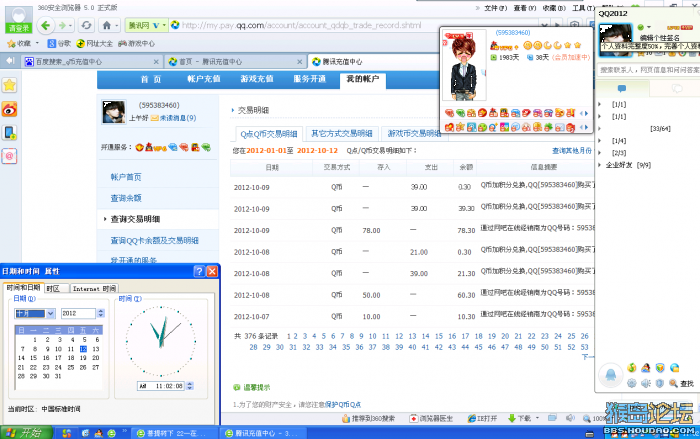Switch to the 其它方式交易明细 tab
Image resolution: width=700 pixels, height=439 pixels.
[x=342, y=133]
